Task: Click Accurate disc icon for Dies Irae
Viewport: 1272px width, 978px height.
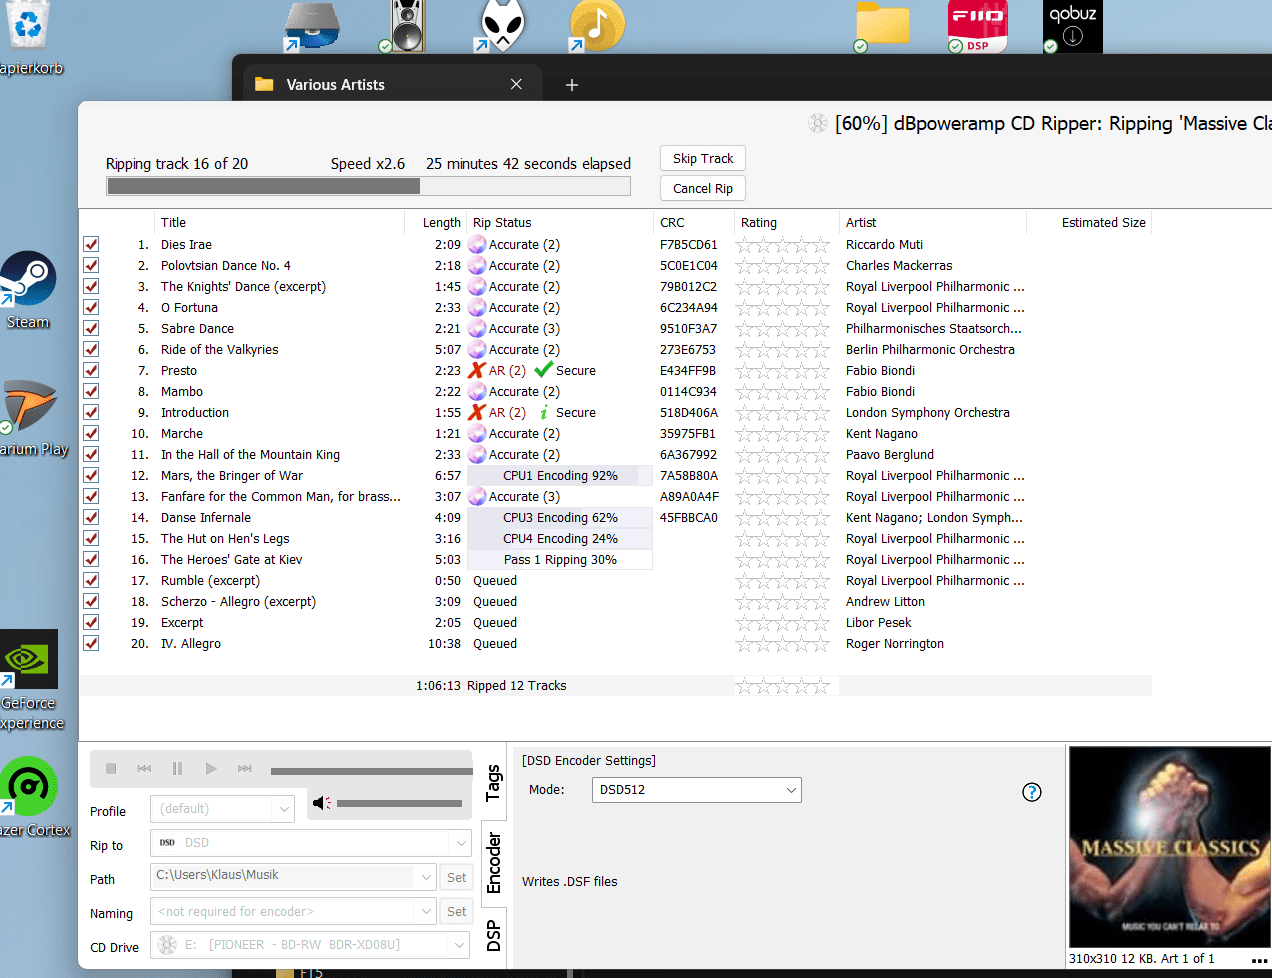Action: pos(477,244)
